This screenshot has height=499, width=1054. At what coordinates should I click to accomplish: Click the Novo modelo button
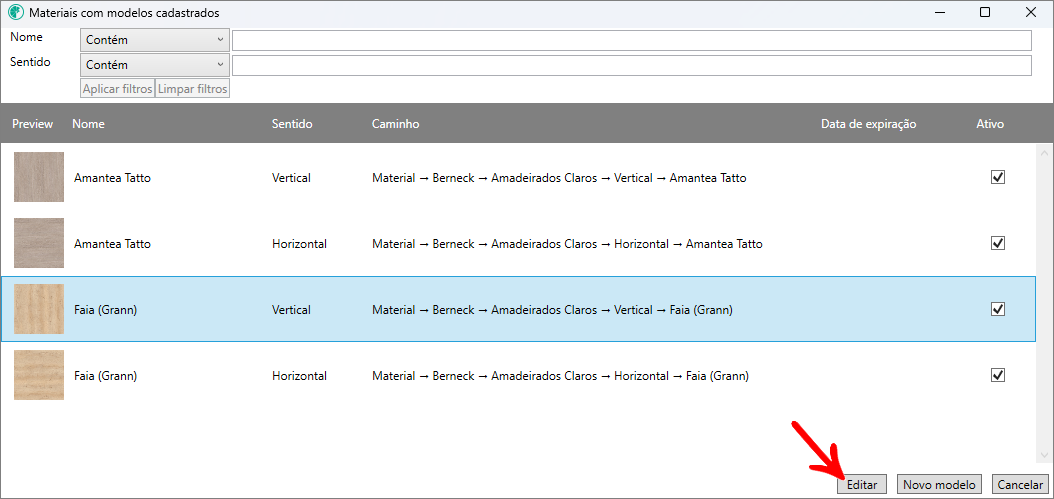point(939,484)
